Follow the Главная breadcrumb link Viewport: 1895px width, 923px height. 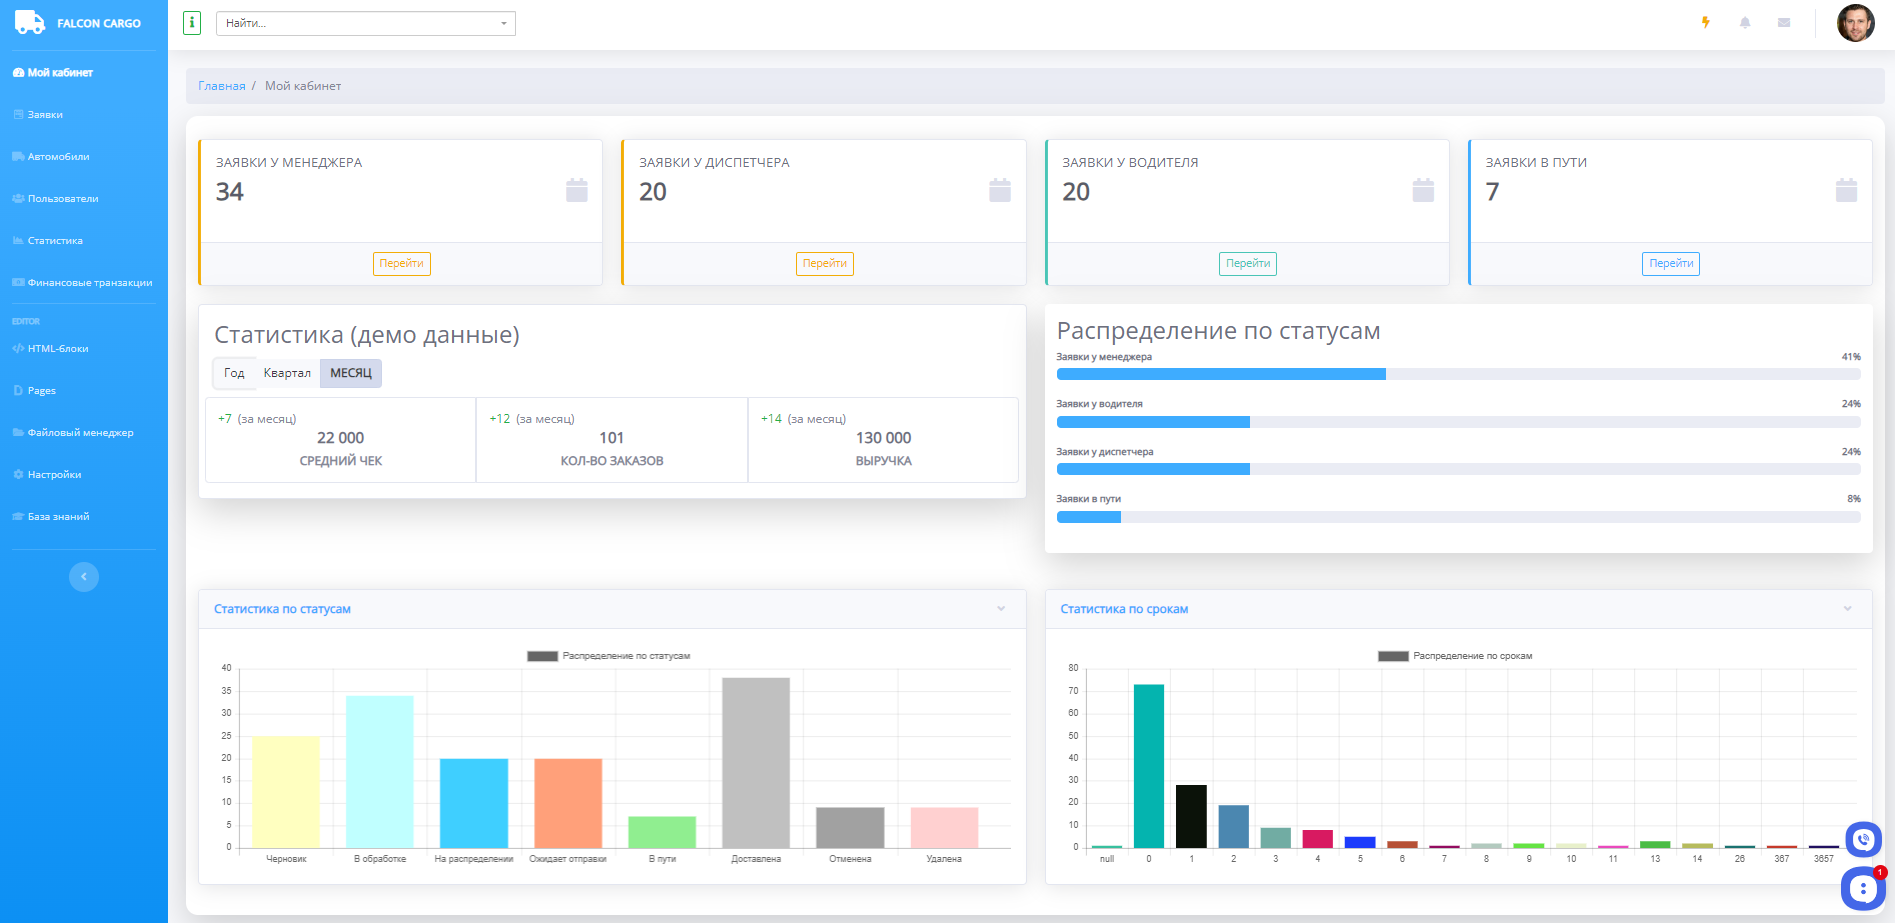point(221,86)
